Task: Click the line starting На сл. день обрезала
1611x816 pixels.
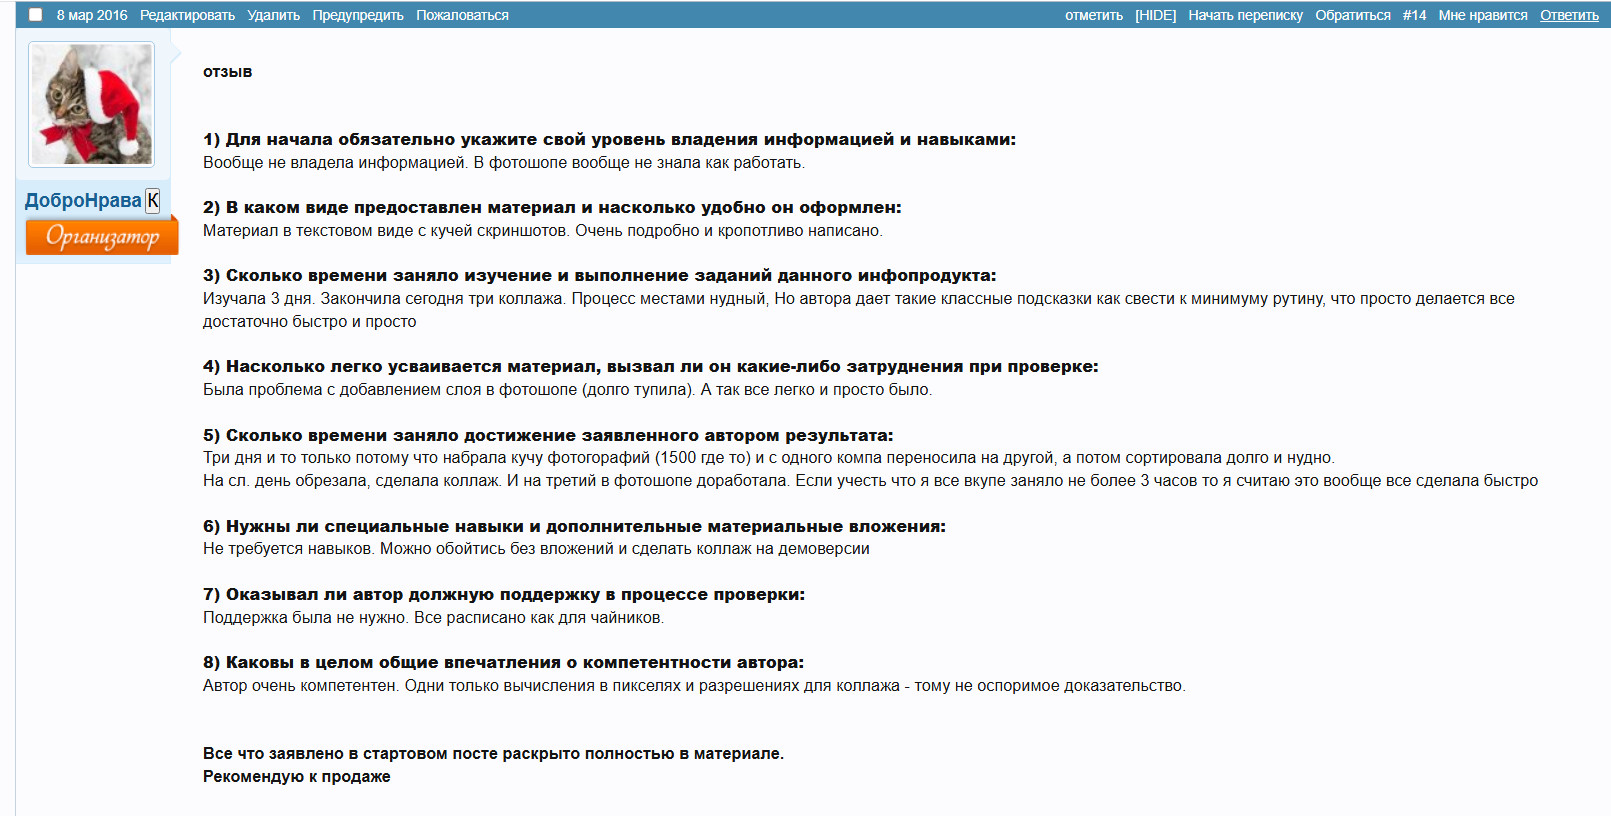Action: tap(870, 481)
